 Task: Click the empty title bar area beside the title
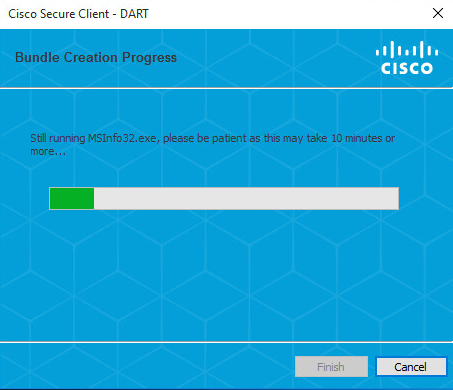pos(287,14)
